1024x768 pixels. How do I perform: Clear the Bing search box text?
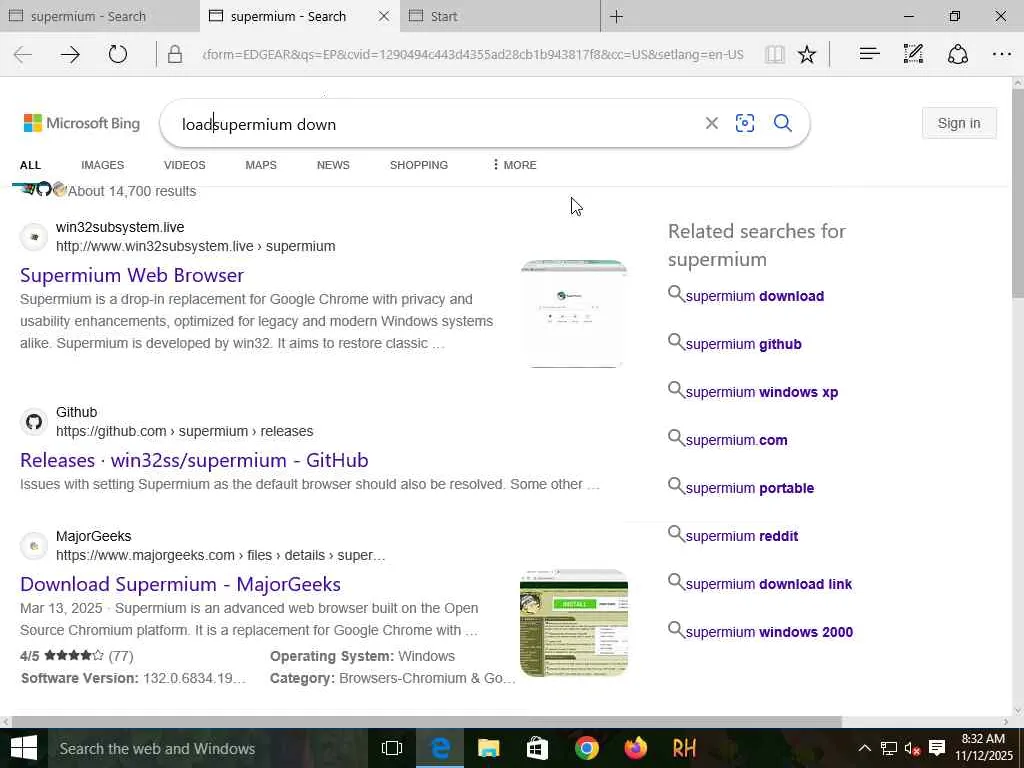[712, 123]
